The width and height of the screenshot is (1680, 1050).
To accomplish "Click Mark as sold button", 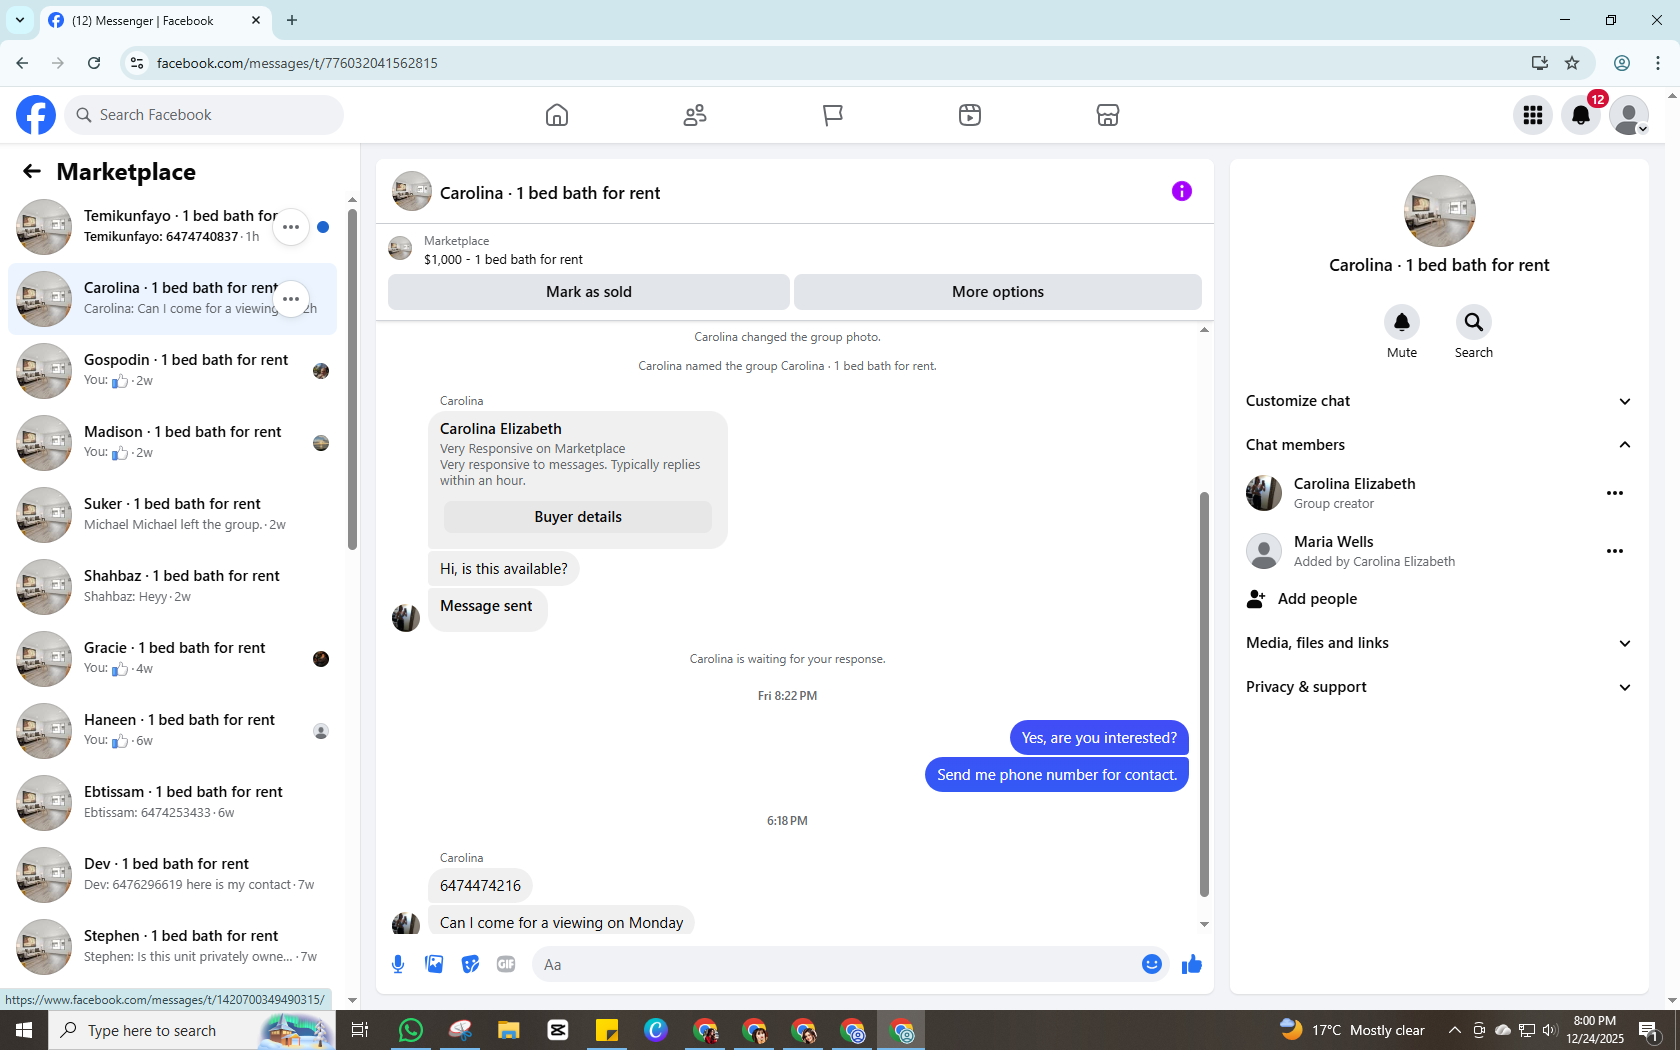I will click(589, 292).
